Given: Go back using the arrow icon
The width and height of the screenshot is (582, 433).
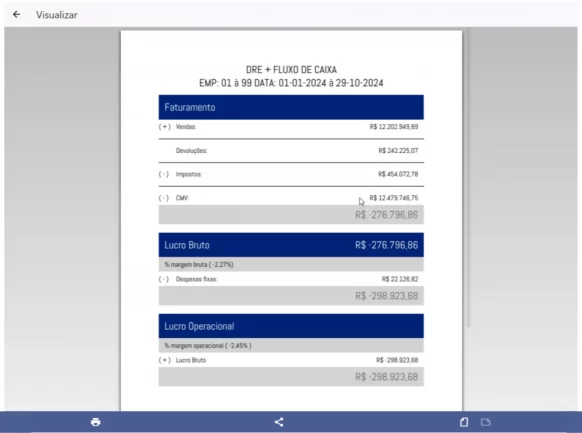Looking at the screenshot, I should [16, 14].
